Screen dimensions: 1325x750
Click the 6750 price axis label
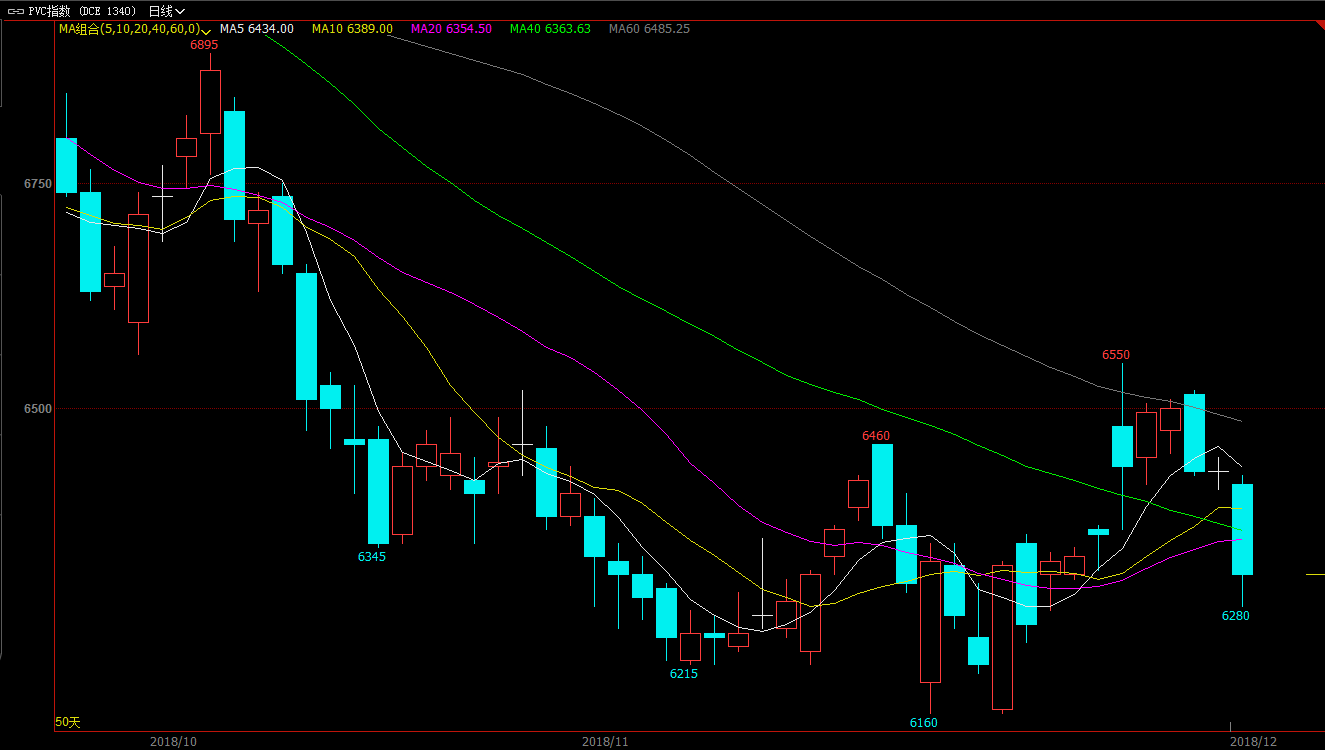pyautogui.click(x=38, y=184)
